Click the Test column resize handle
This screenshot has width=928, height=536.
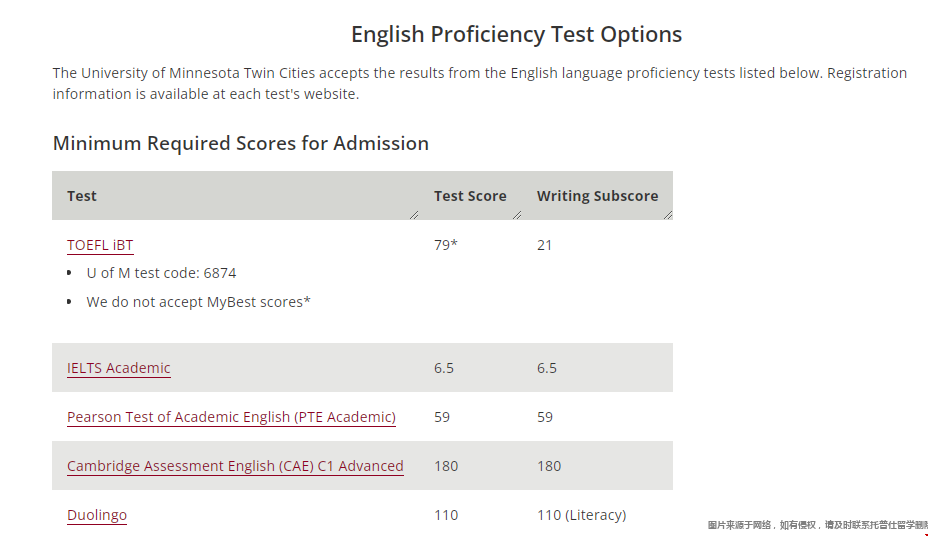[414, 215]
